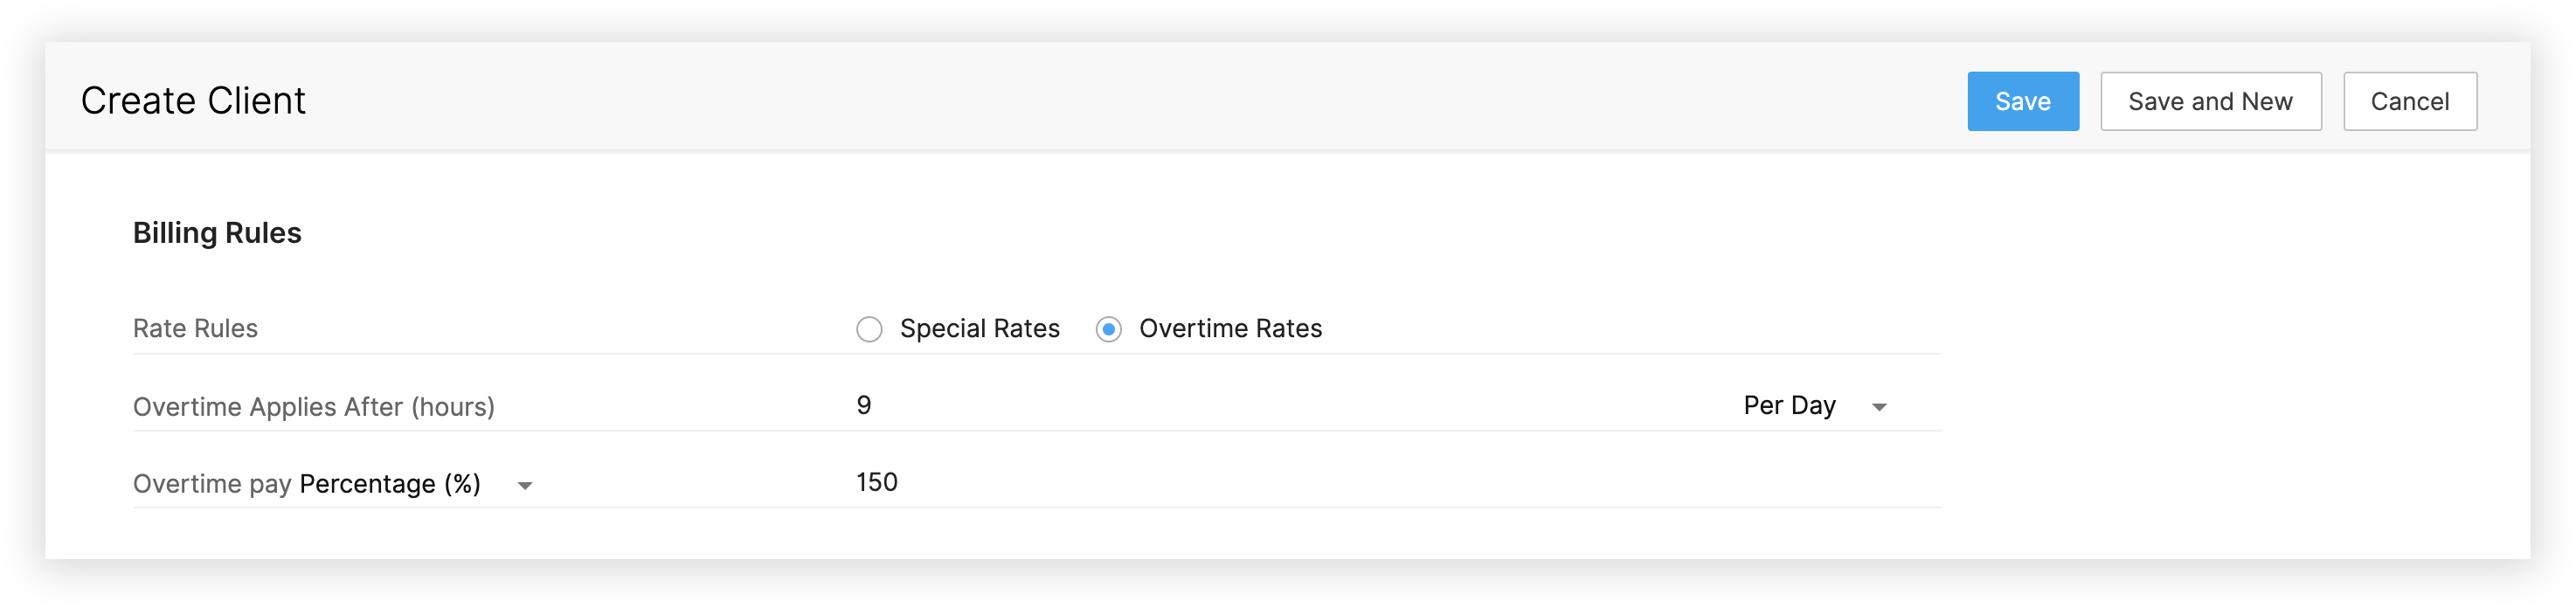Click the Overtime Applies After (hours) label
This screenshot has width=2576, height=608.
click(x=313, y=407)
